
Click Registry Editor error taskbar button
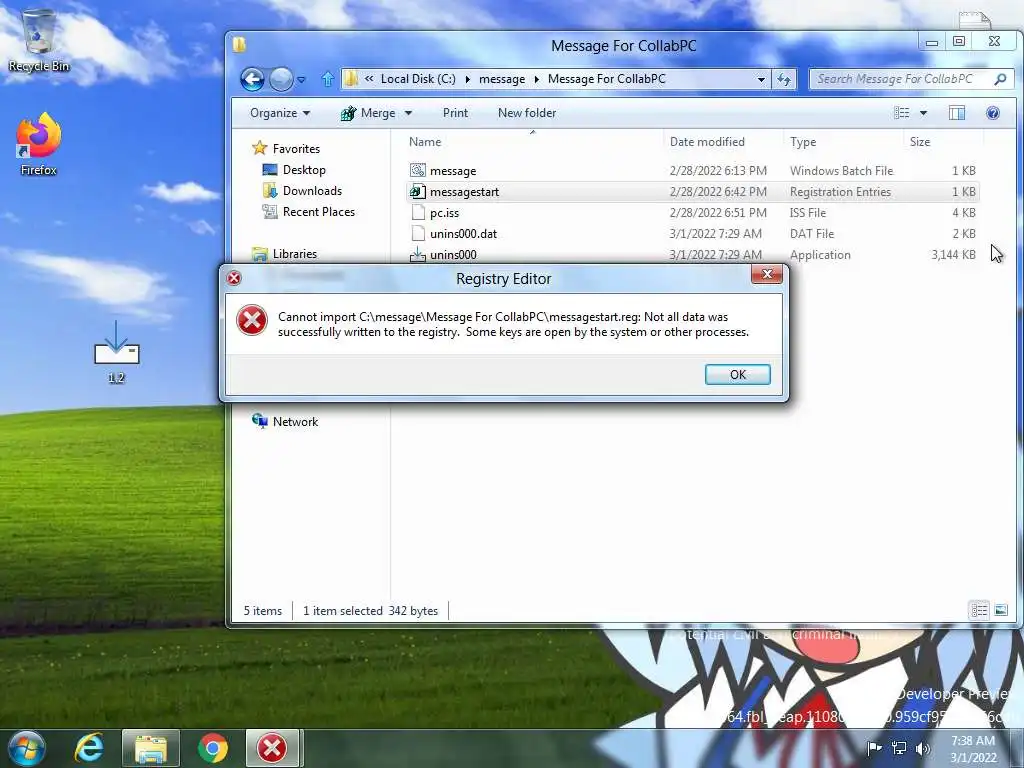point(272,748)
